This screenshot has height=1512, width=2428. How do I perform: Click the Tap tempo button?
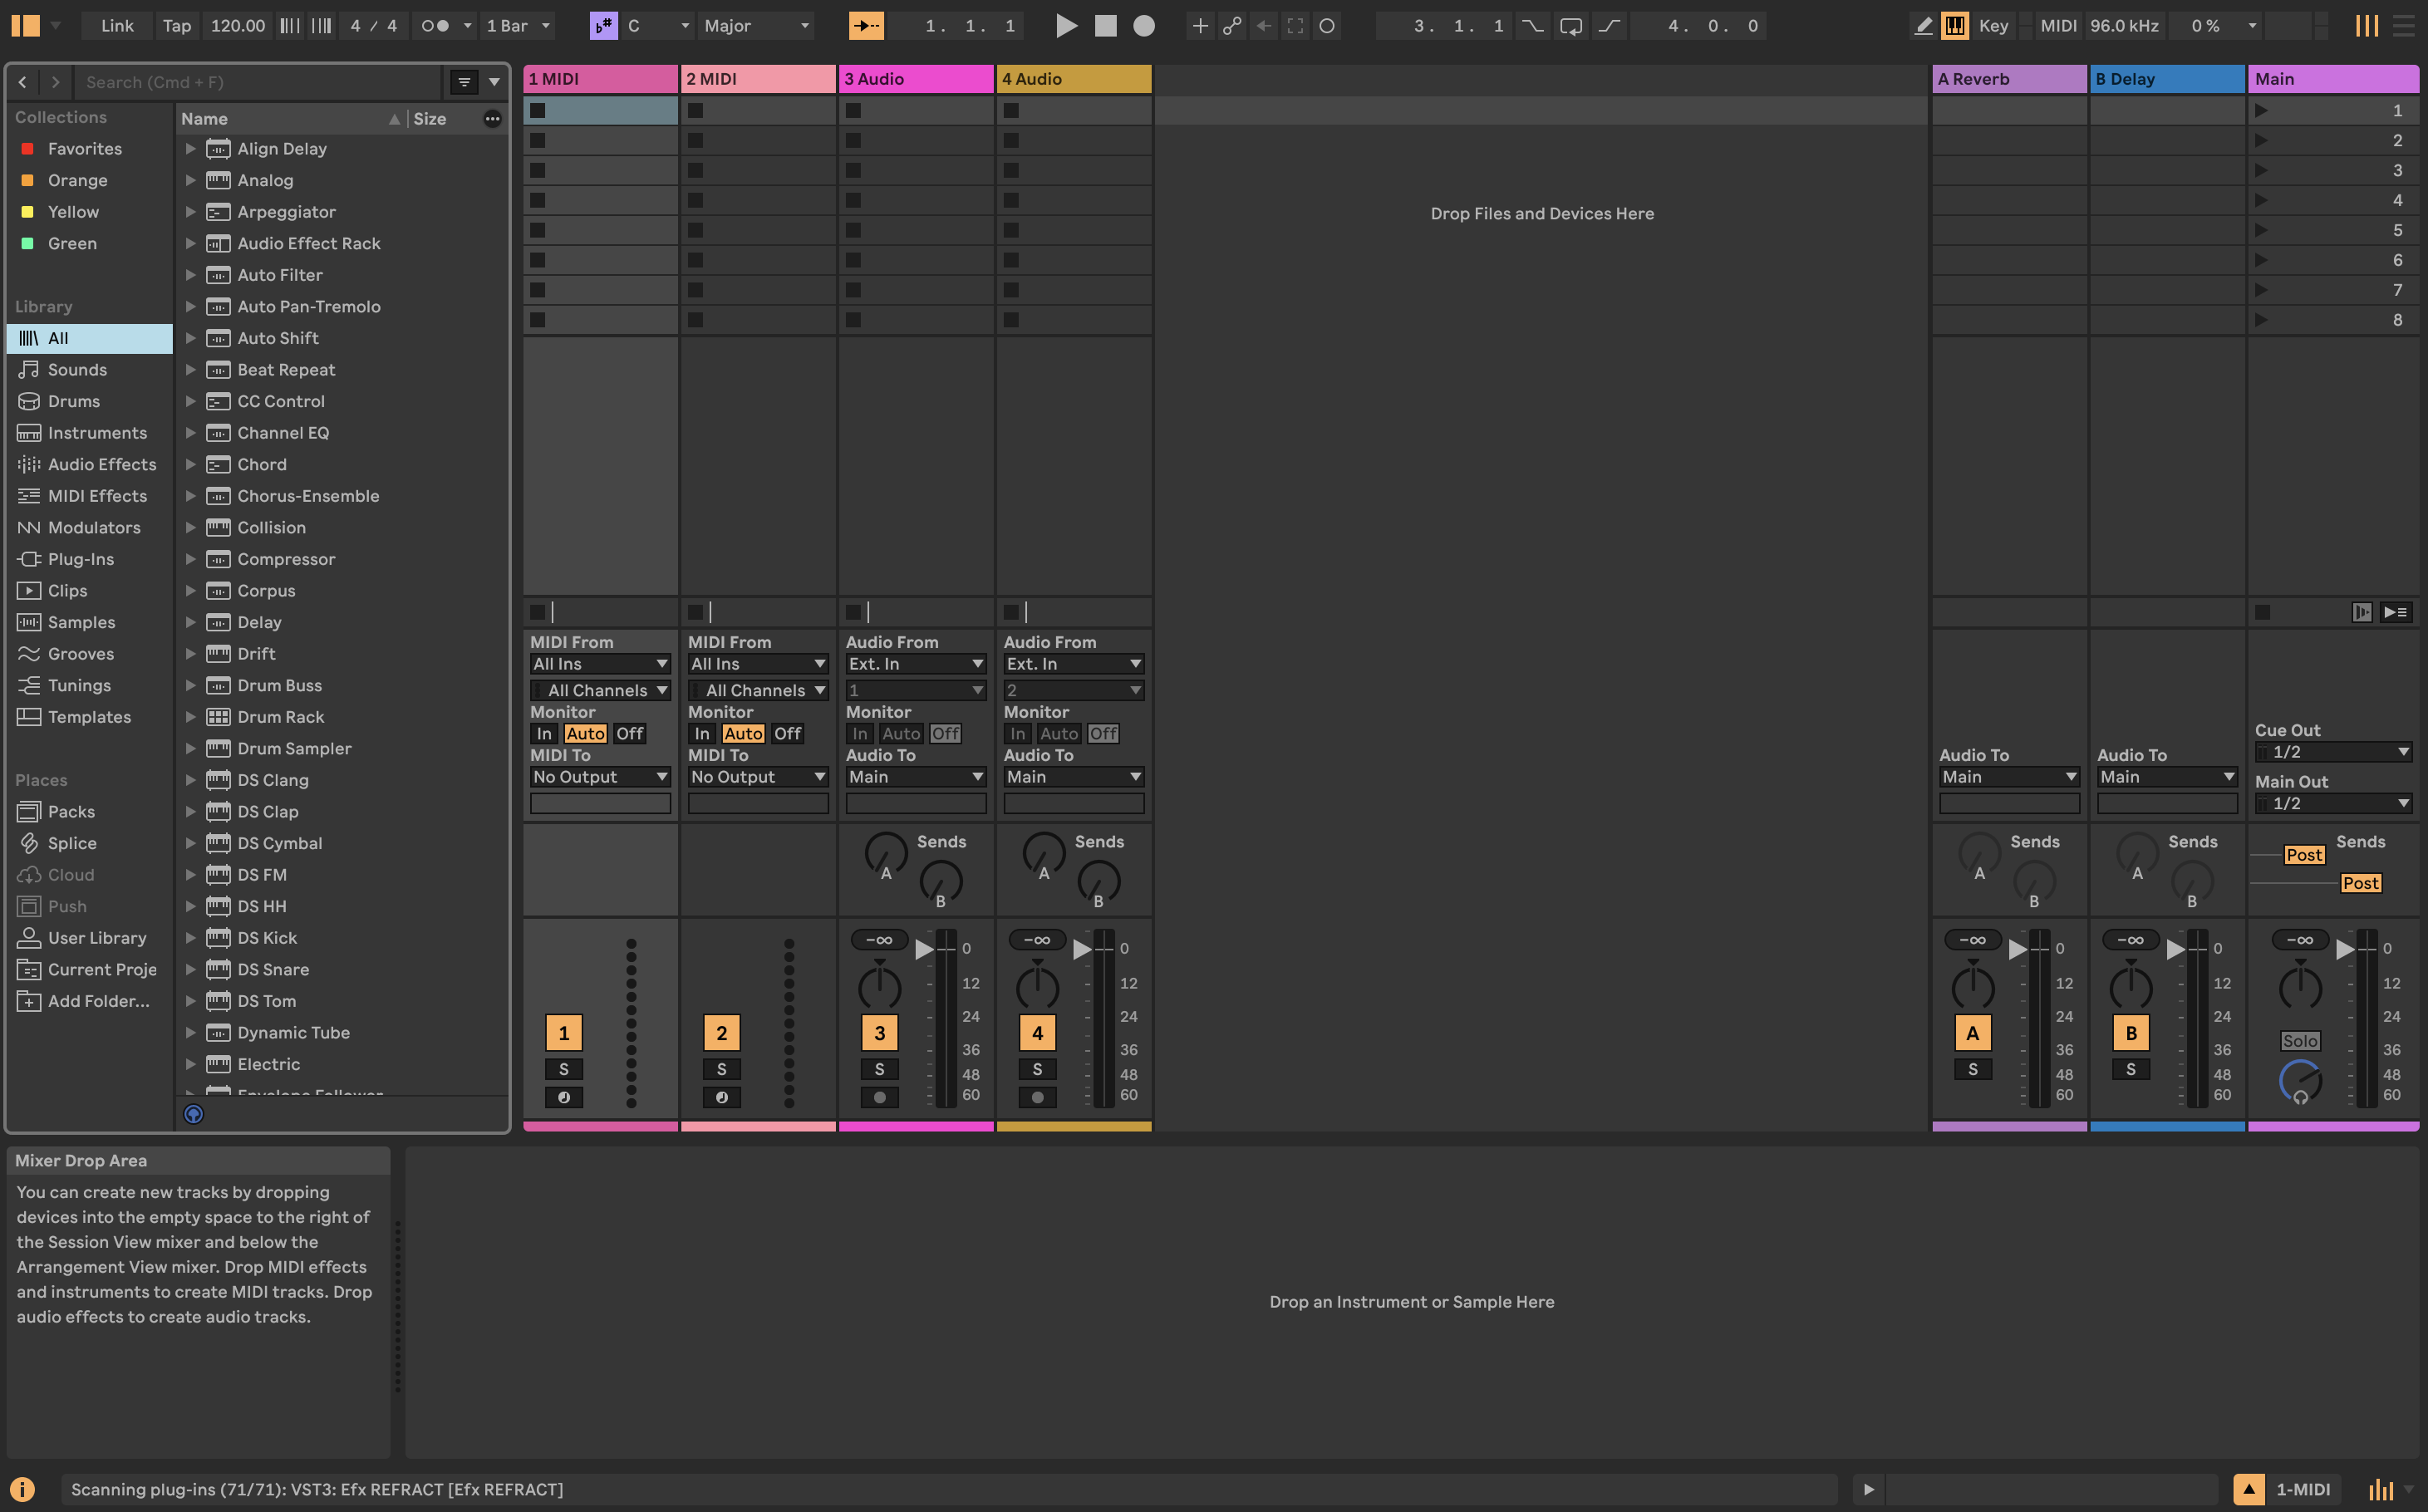pyautogui.click(x=176, y=26)
